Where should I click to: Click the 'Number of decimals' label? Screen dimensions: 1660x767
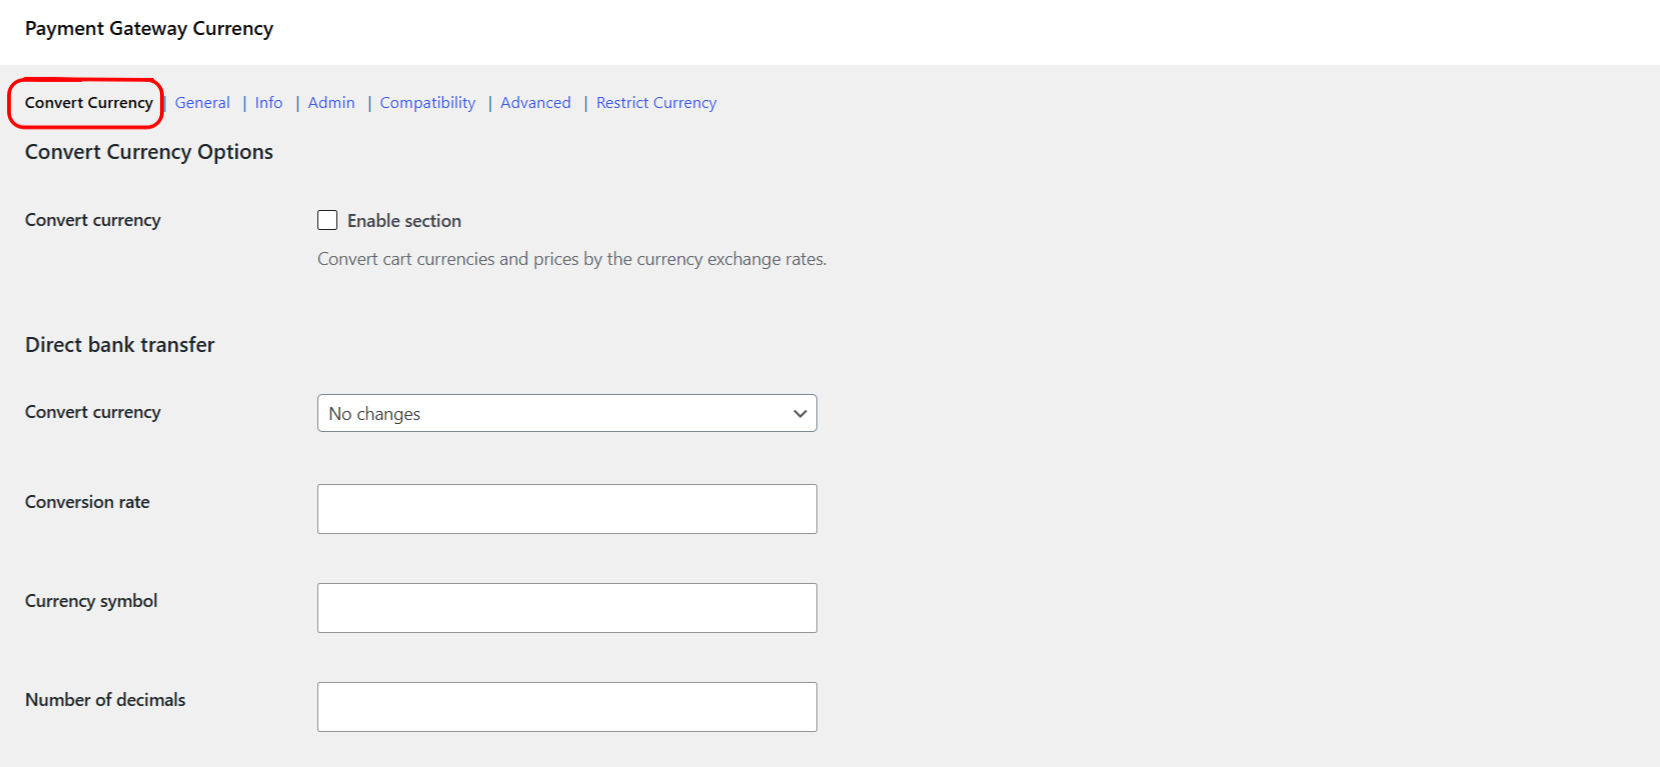(x=105, y=700)
